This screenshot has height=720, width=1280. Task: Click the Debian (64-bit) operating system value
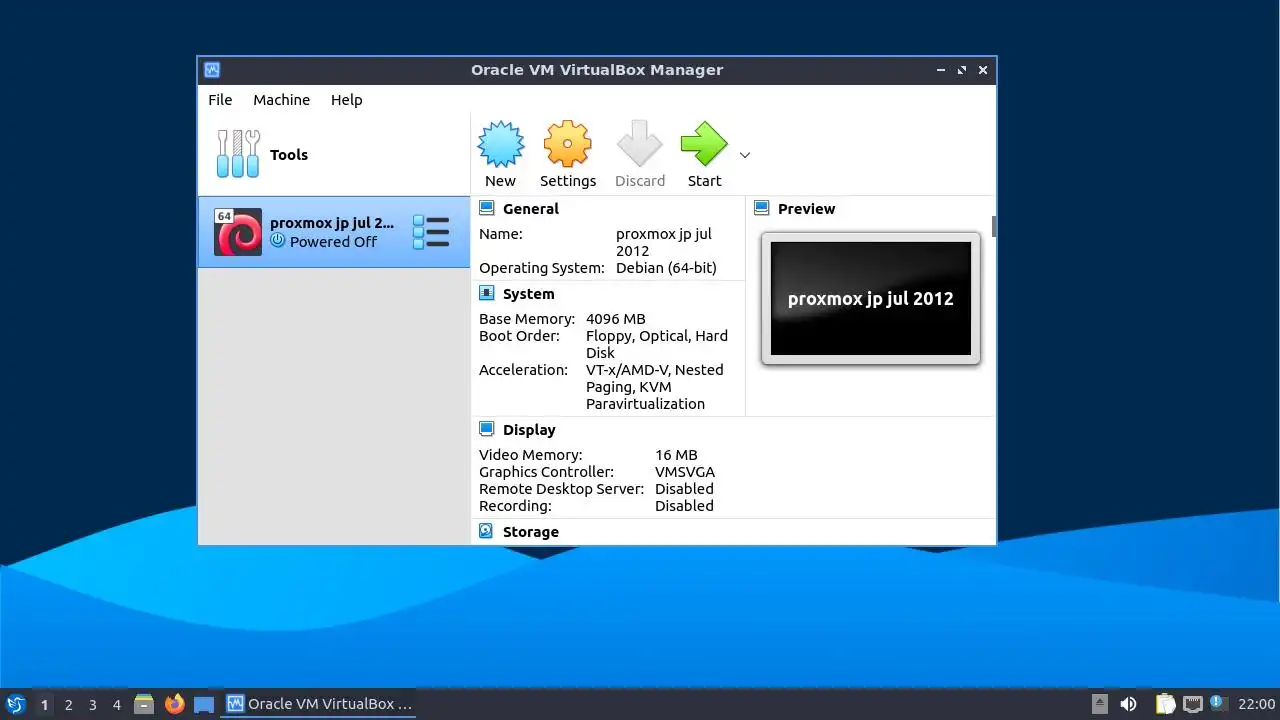[666, 268]
